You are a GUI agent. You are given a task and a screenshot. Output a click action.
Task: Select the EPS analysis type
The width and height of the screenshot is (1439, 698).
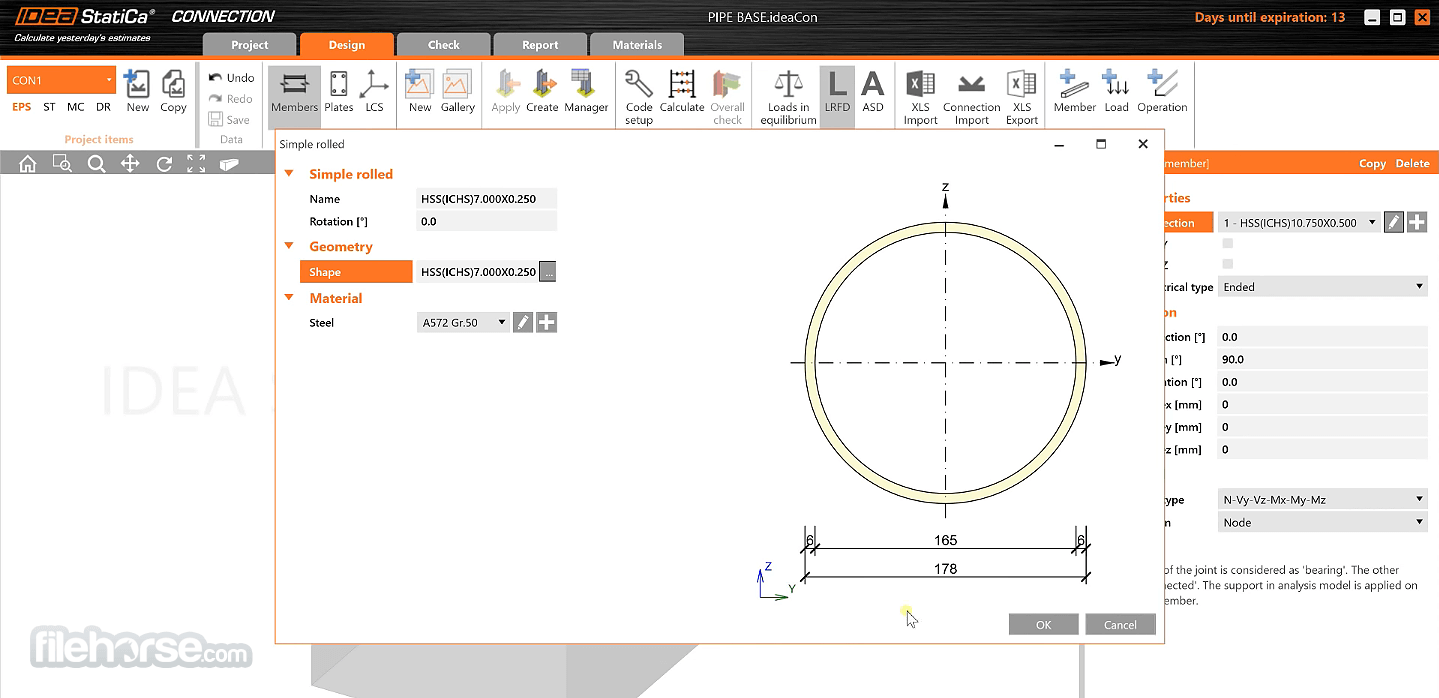click(22, 107)
